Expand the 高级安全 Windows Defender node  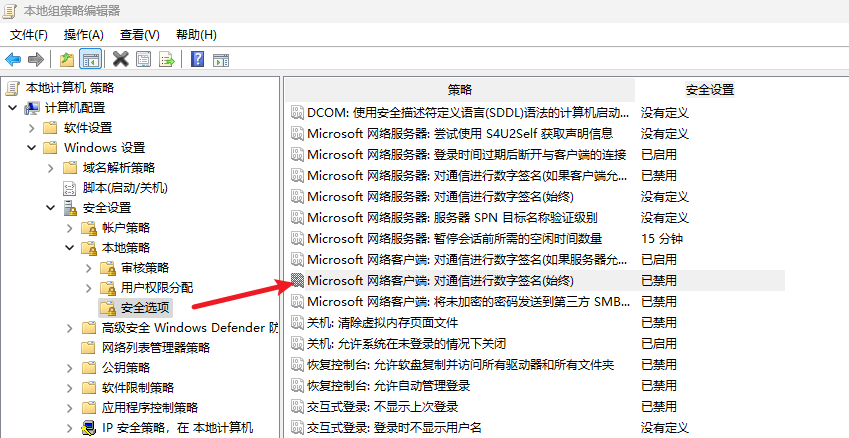pos(69,328)
